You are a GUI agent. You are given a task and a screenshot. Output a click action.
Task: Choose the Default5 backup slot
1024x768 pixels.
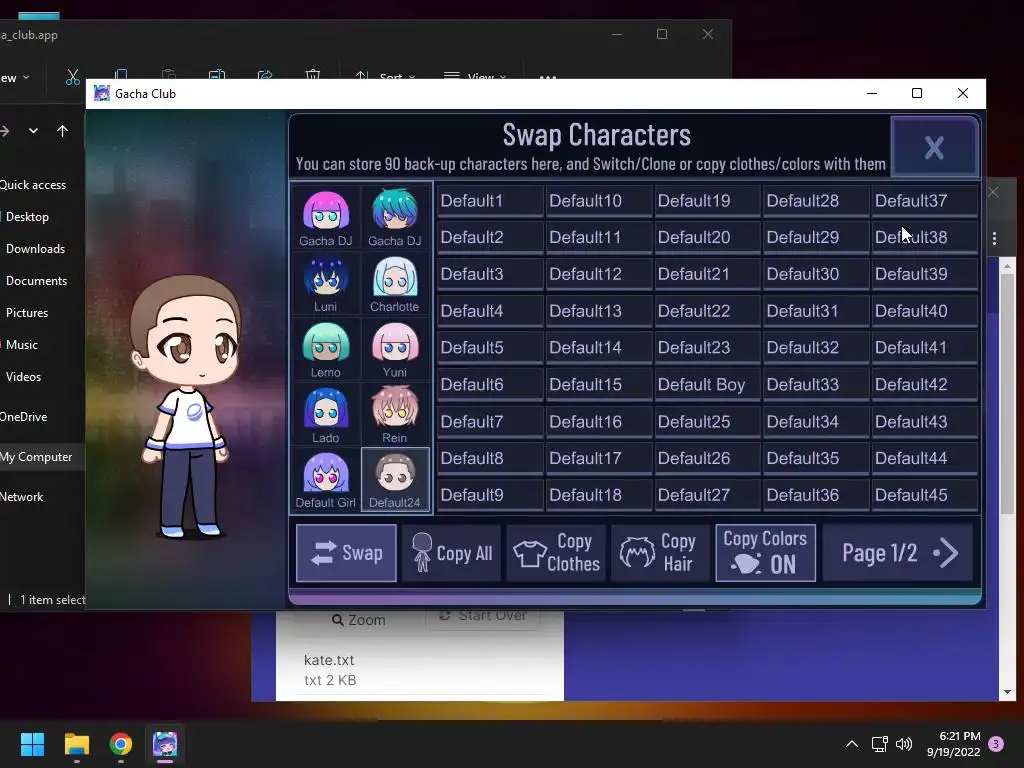489,347
